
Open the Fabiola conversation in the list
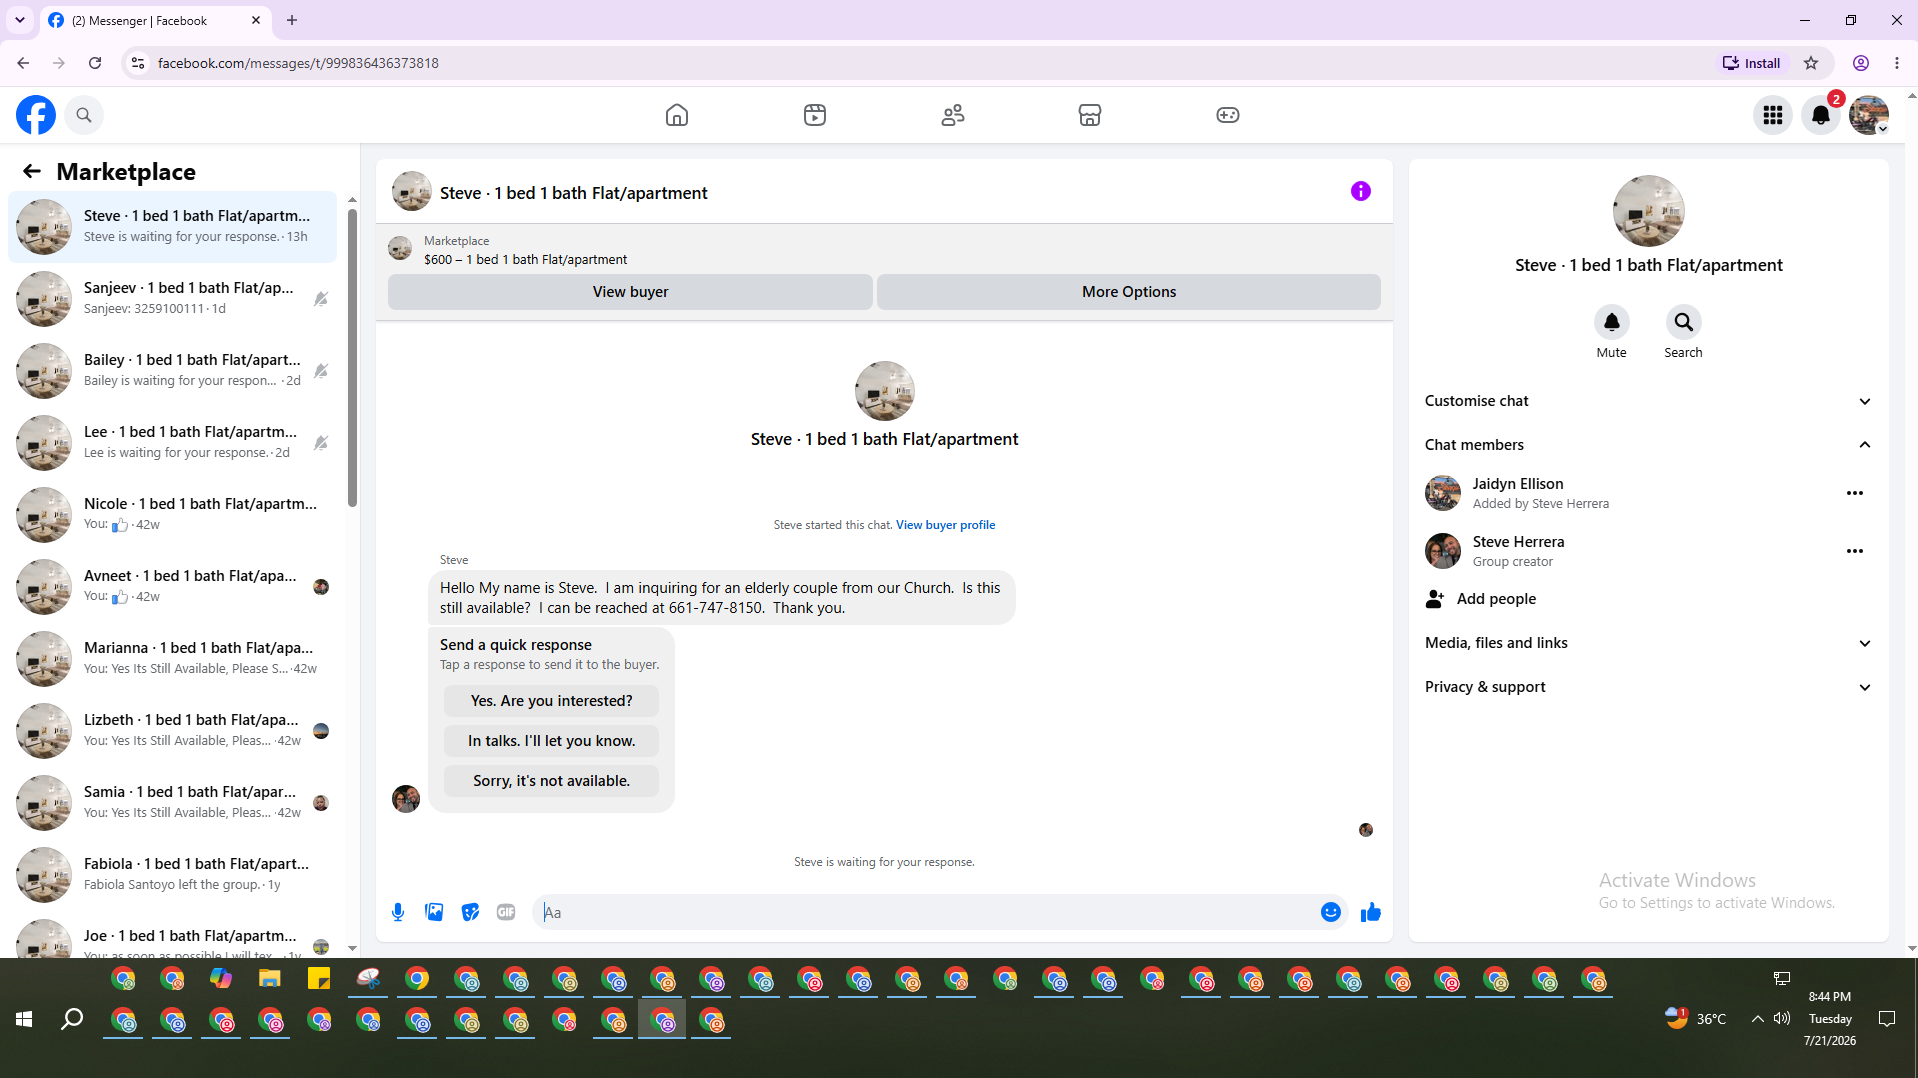173,875
